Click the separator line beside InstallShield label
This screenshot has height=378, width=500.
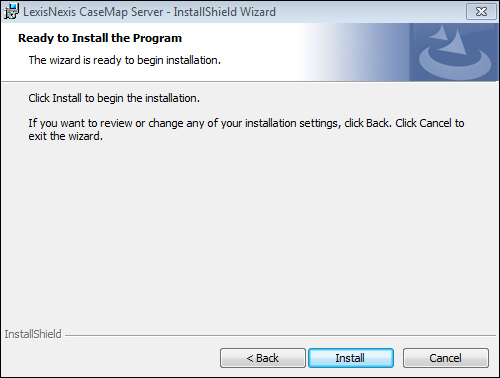280,335
